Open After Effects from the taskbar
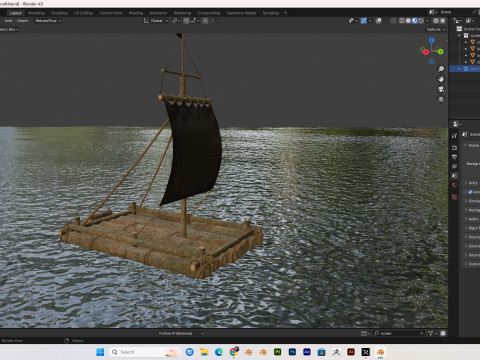Image resolution: width=480 pixels, height=360 pixels. coord(307,352)
